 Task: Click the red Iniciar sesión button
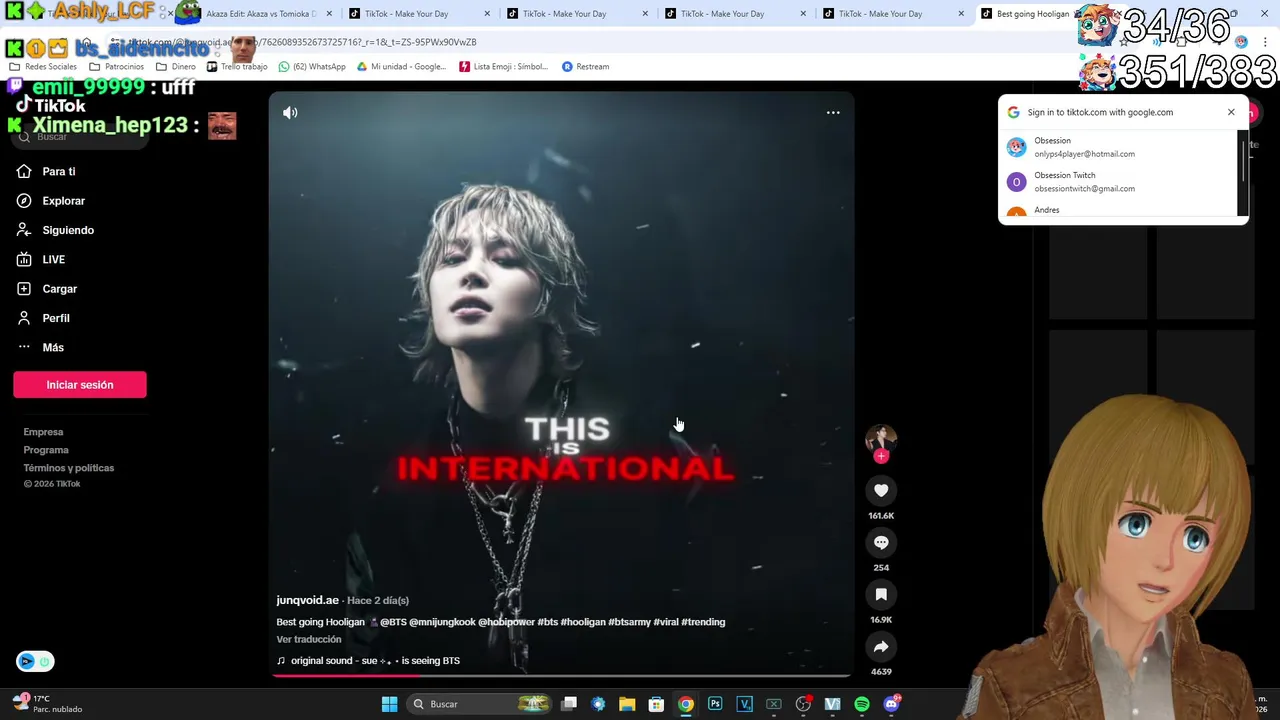tap(80, 385)
